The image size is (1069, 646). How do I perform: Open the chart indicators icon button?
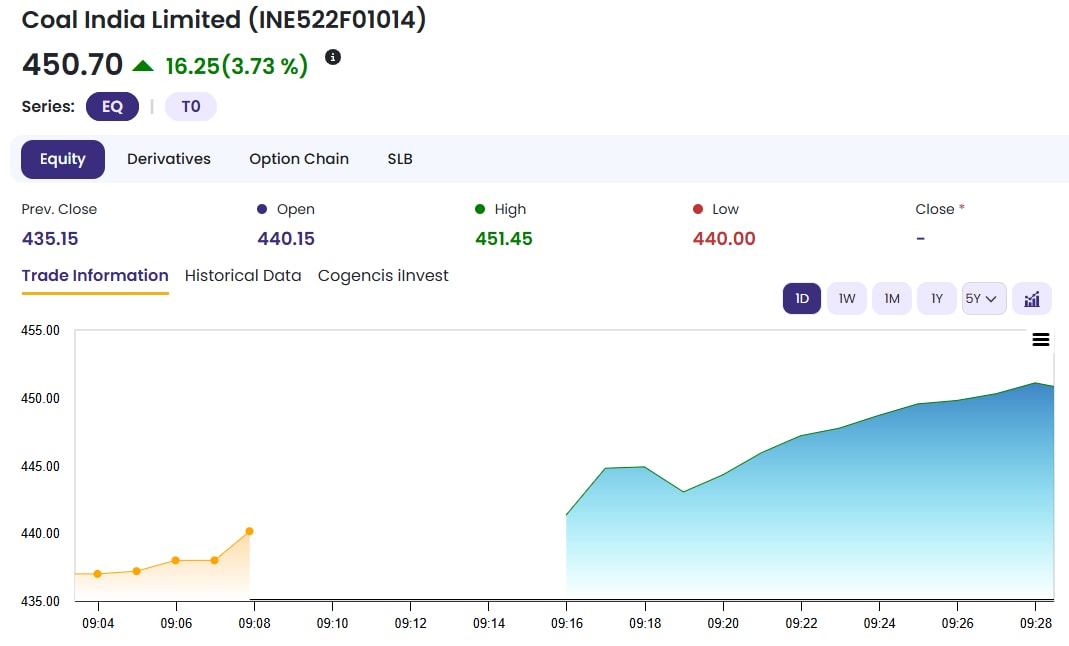[1031, 298]
